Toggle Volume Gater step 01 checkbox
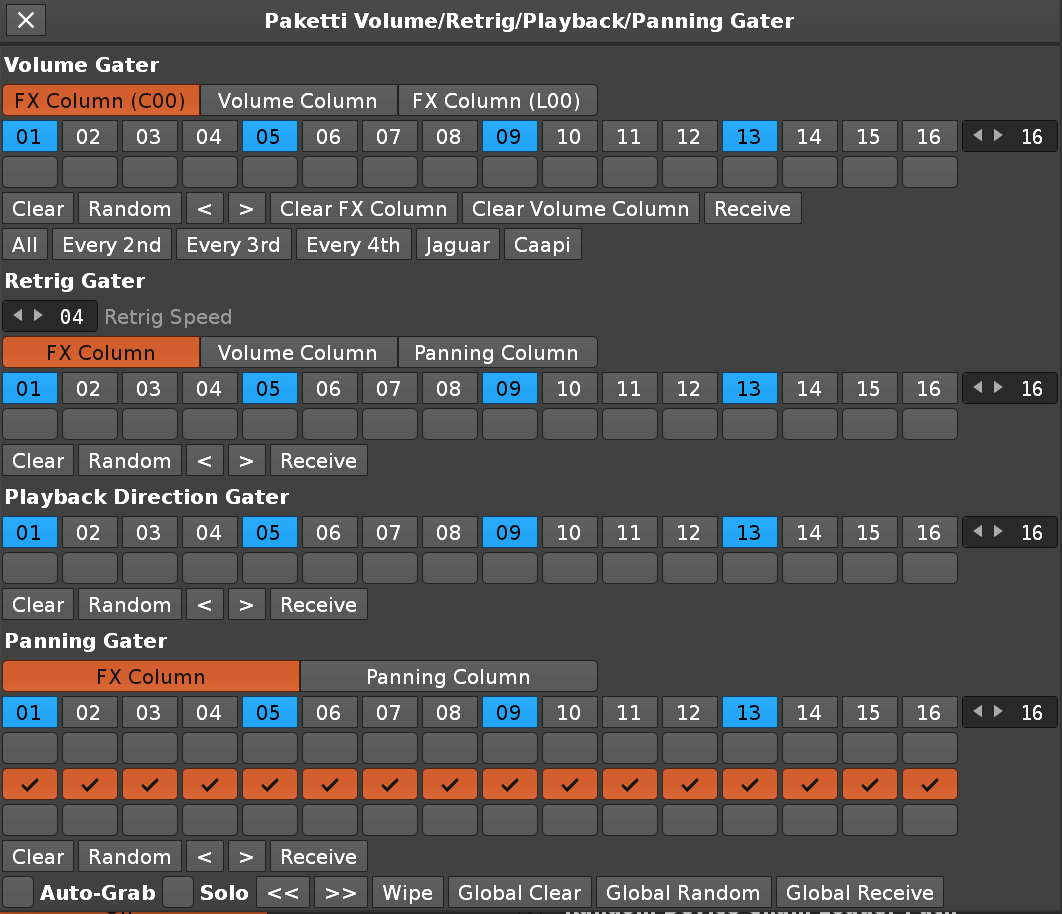 pos(30,172)
